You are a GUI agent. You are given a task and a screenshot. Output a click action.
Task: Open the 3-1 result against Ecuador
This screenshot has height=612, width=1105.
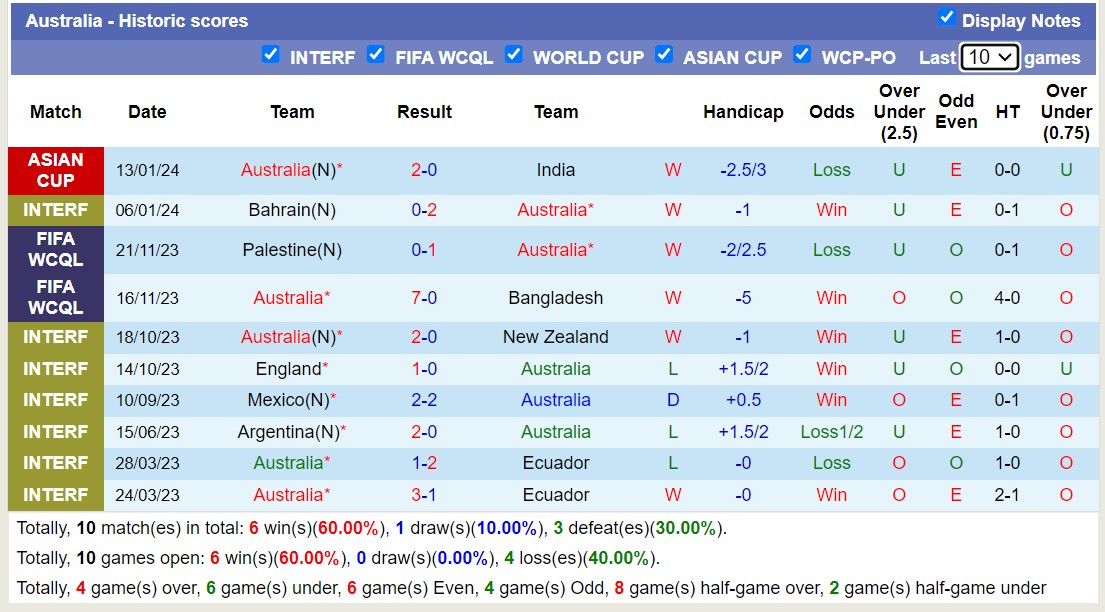click(x=424, y=495)
